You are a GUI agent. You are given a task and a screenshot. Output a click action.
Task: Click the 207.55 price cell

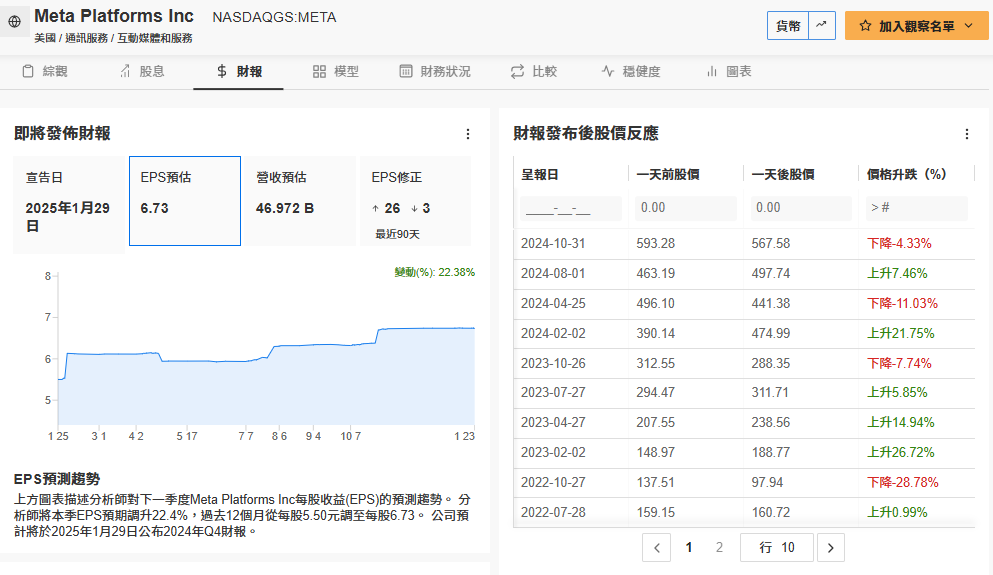click(655, 422)
